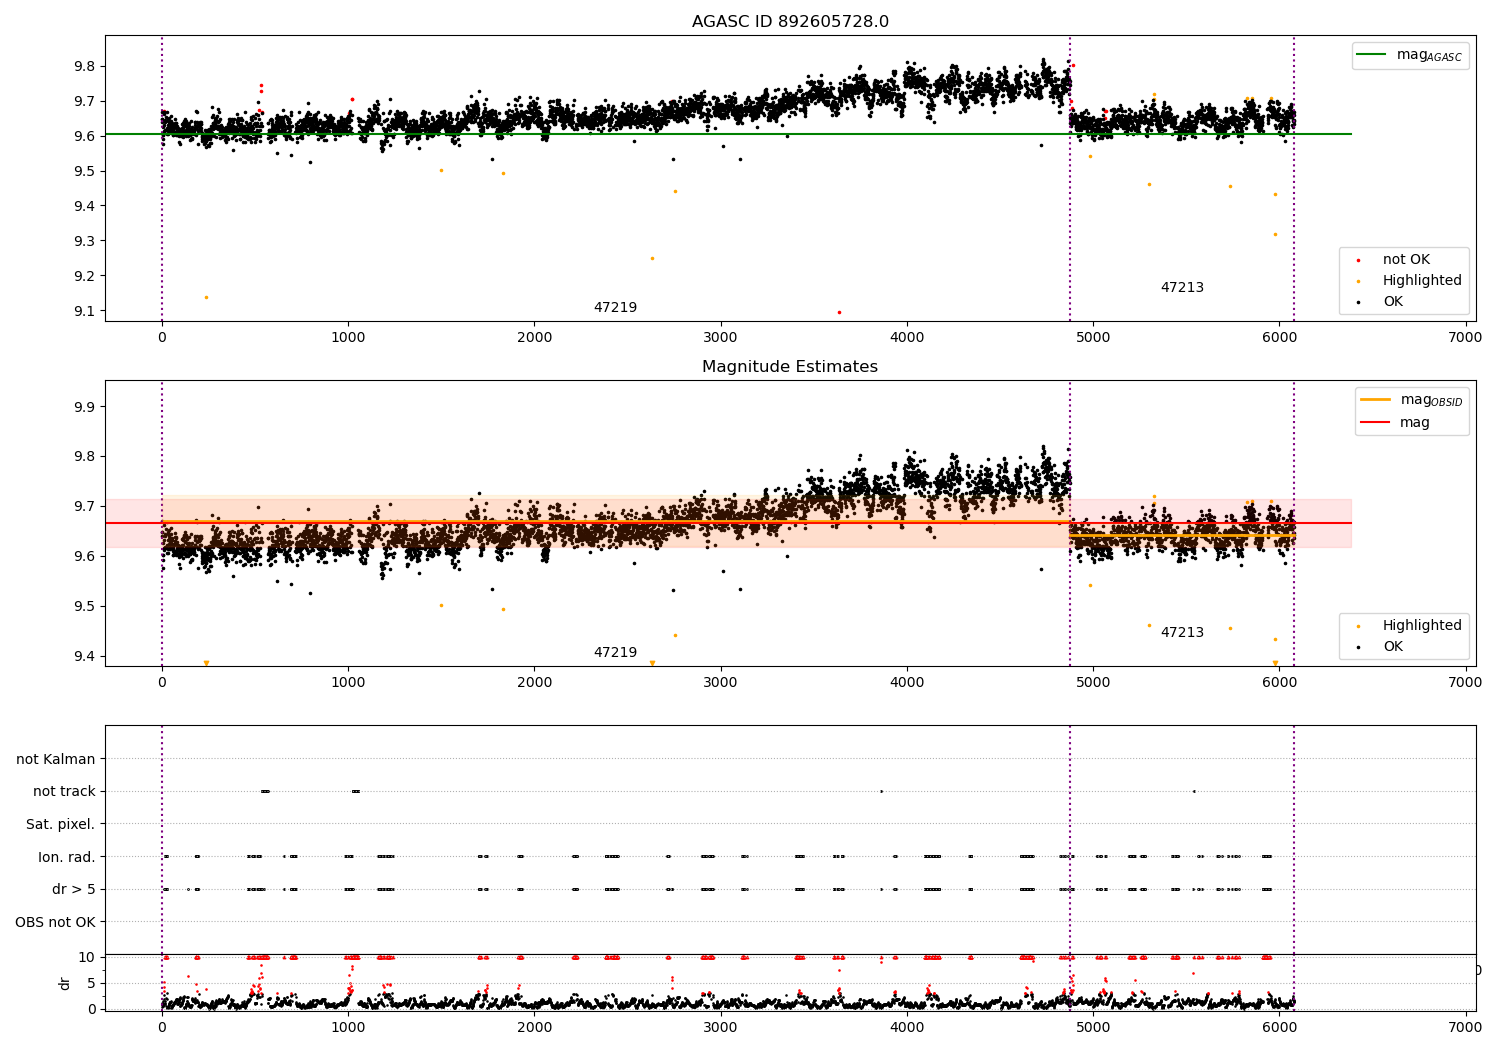Click the 'Magnitude Estimates' plot title
The height and width of the screenshot is (1050, 1500).
coord(790,367)
